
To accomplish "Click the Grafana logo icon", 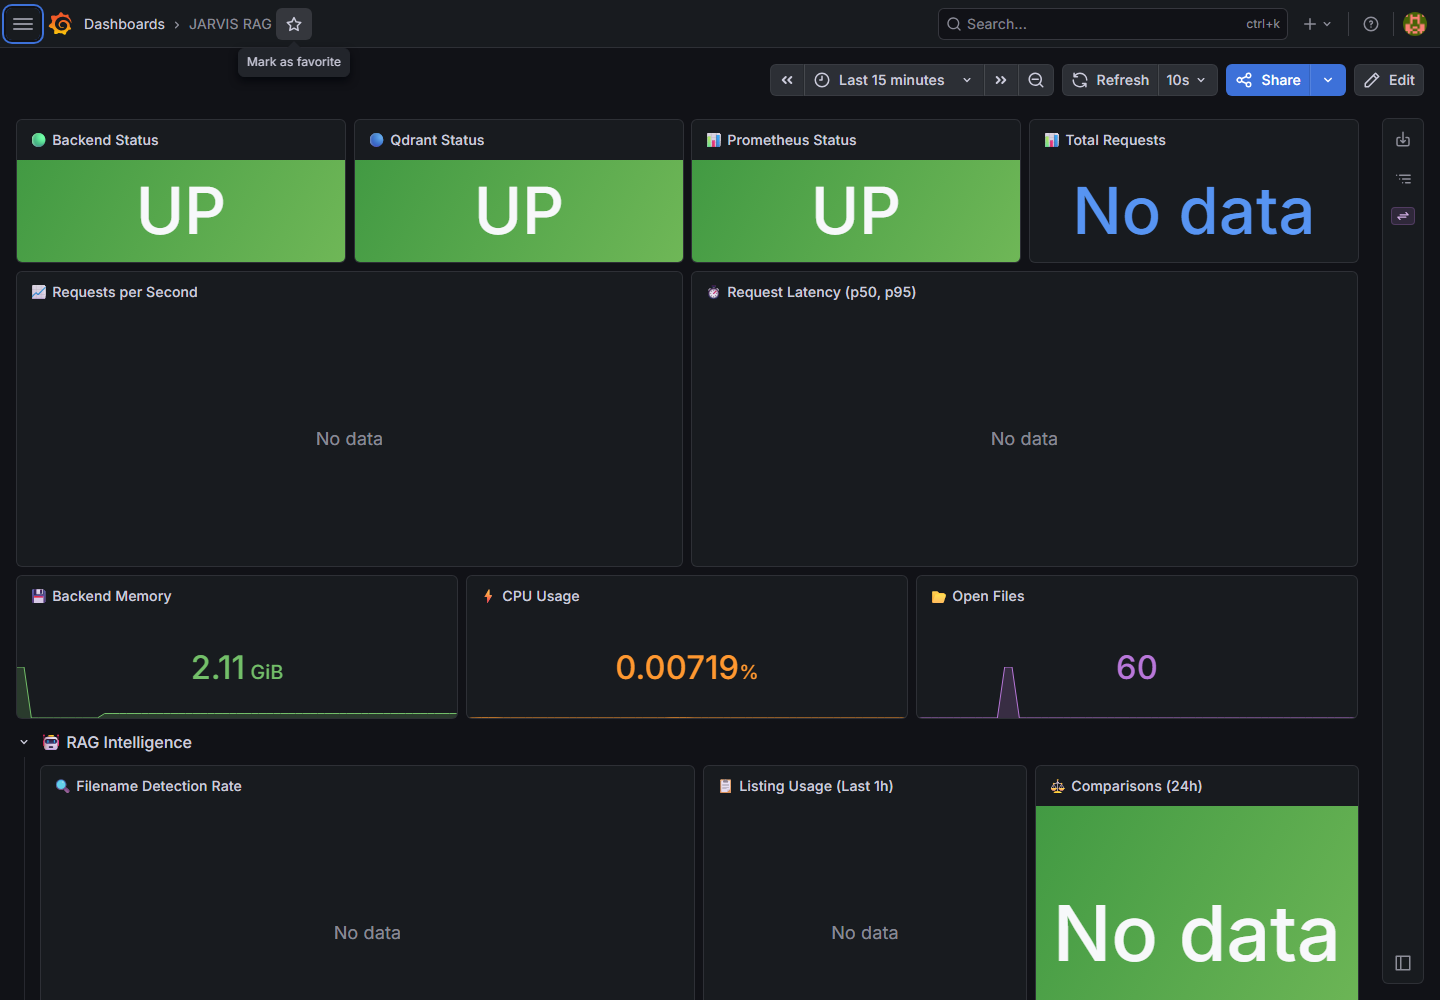I will pyautogui.click(x=61, y=24).
